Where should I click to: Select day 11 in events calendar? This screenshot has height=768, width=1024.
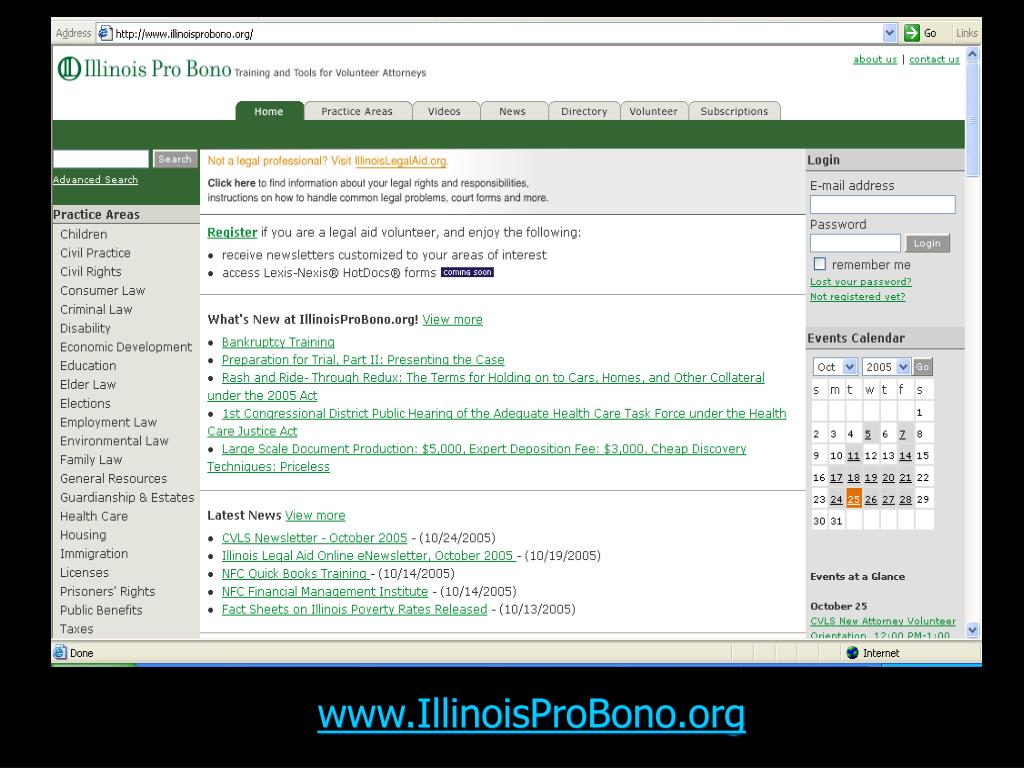click(854, 456)
